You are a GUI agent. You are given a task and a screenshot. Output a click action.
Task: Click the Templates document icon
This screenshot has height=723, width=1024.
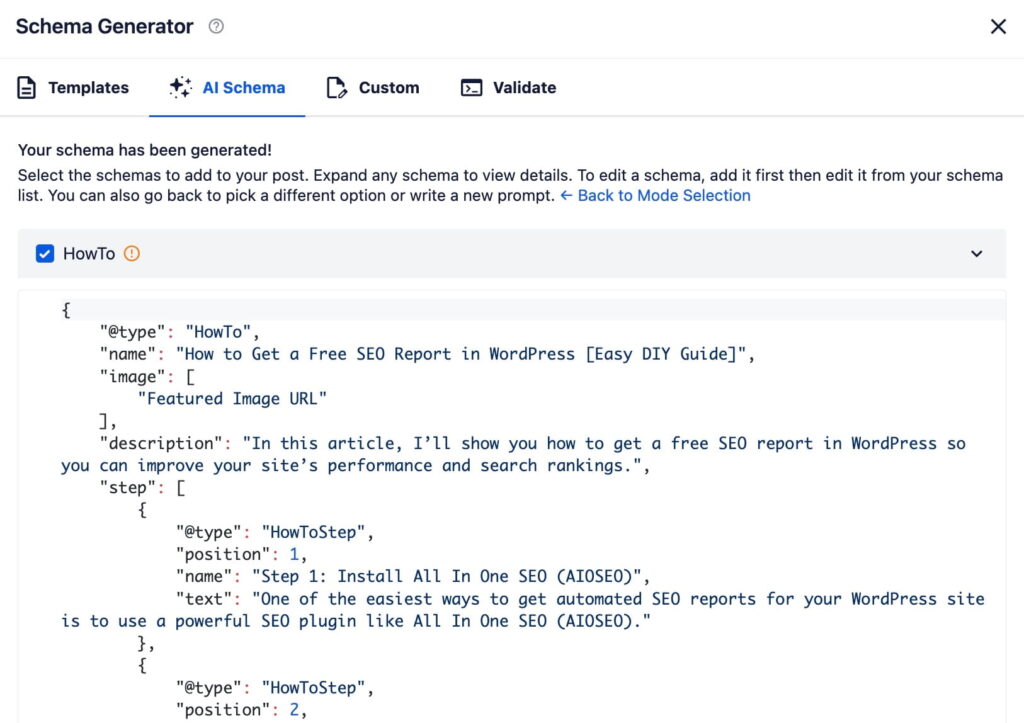point(27,88)
